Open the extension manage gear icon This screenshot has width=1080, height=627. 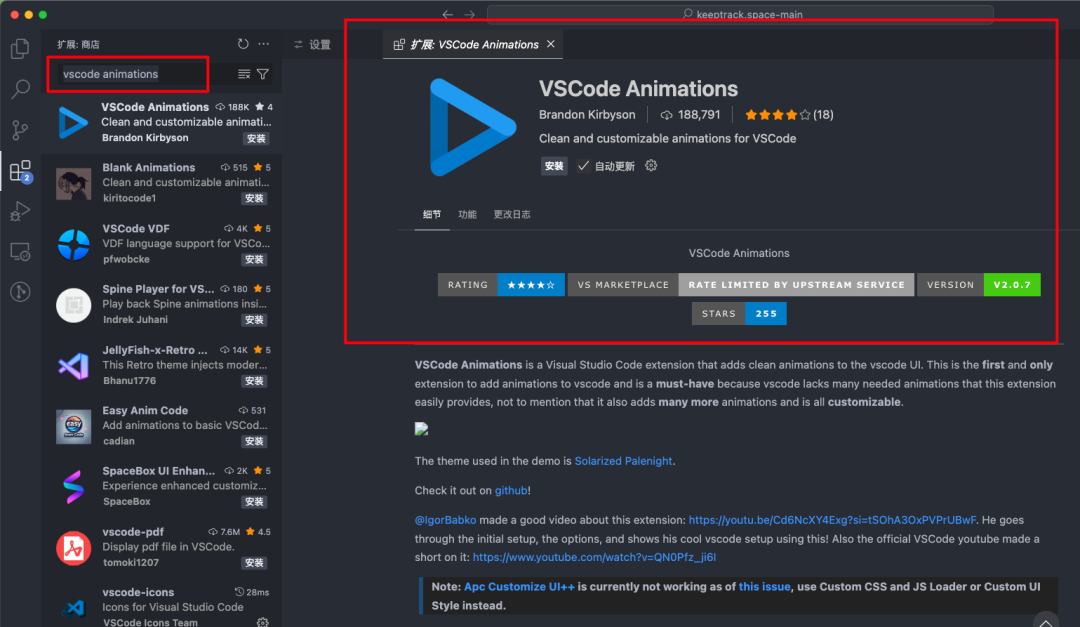[x=651, y=165]
